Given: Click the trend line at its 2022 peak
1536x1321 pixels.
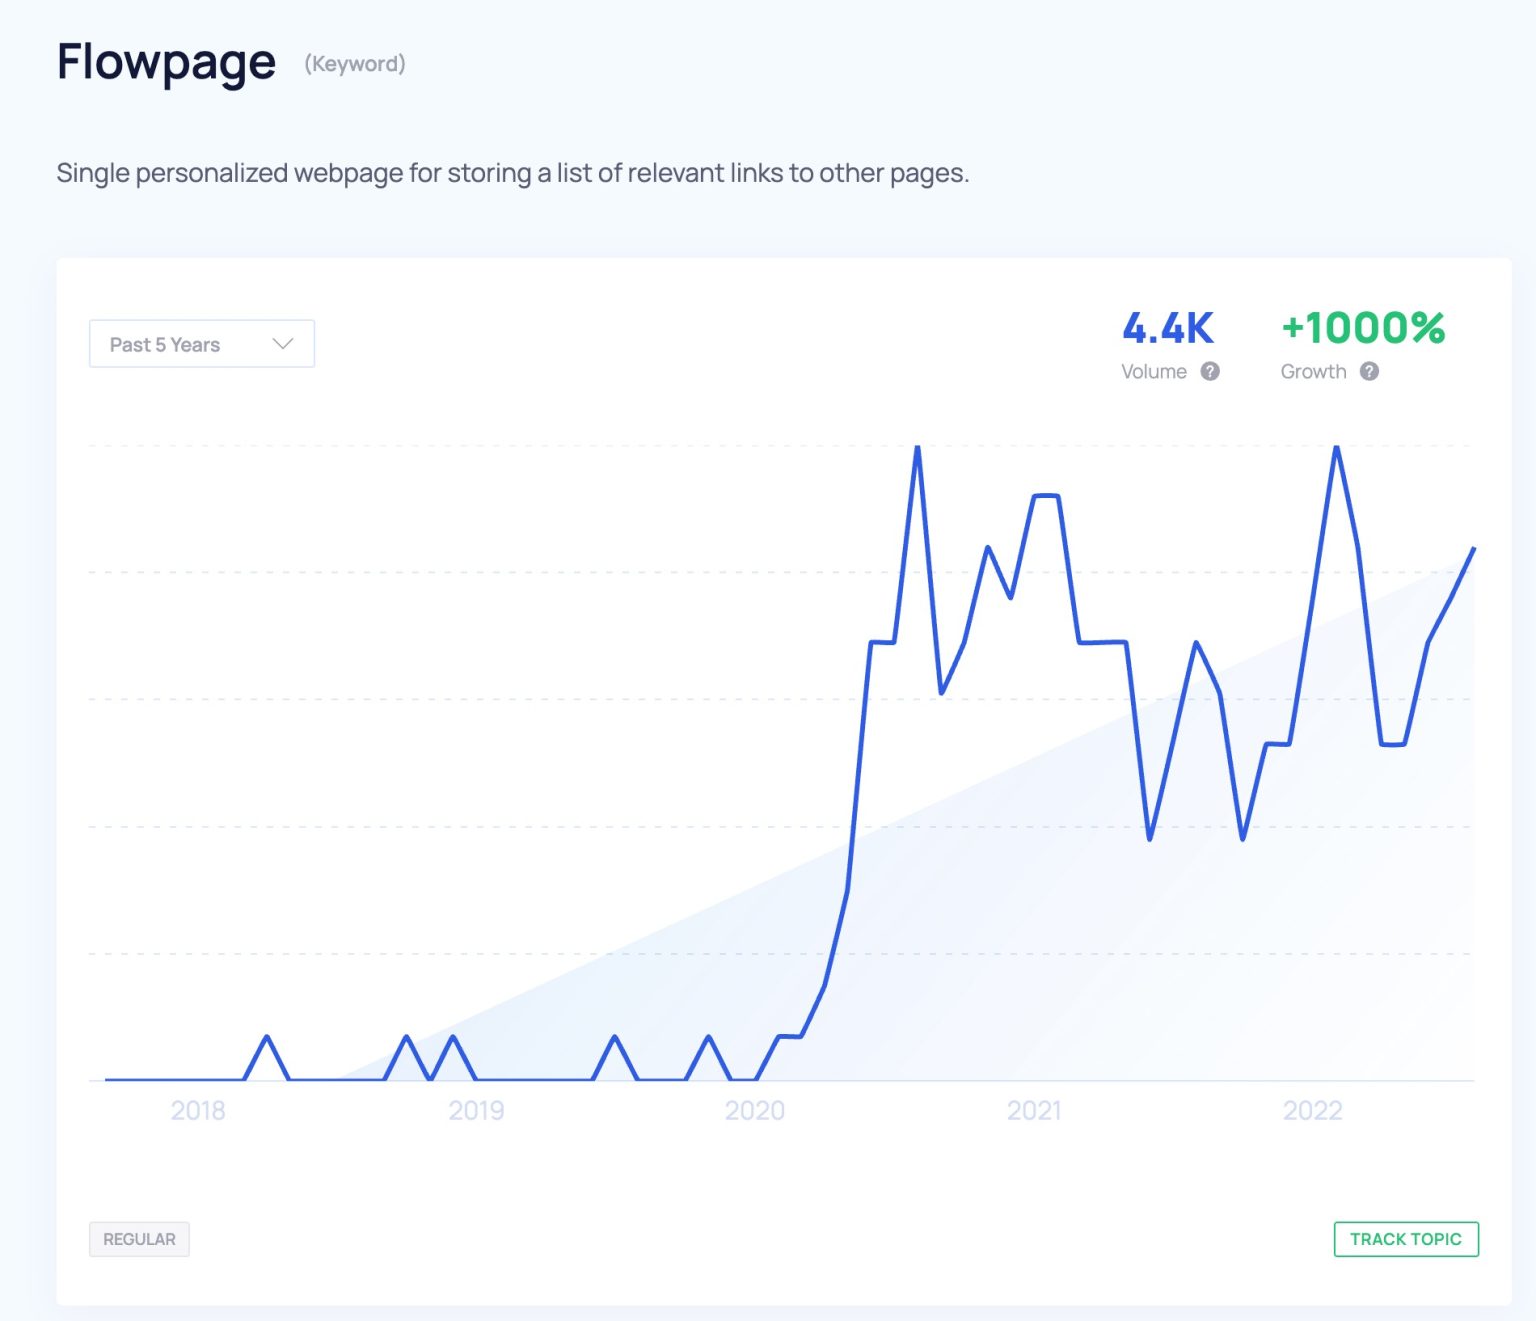Looking at the screenshot, I should coord(1335,450).
